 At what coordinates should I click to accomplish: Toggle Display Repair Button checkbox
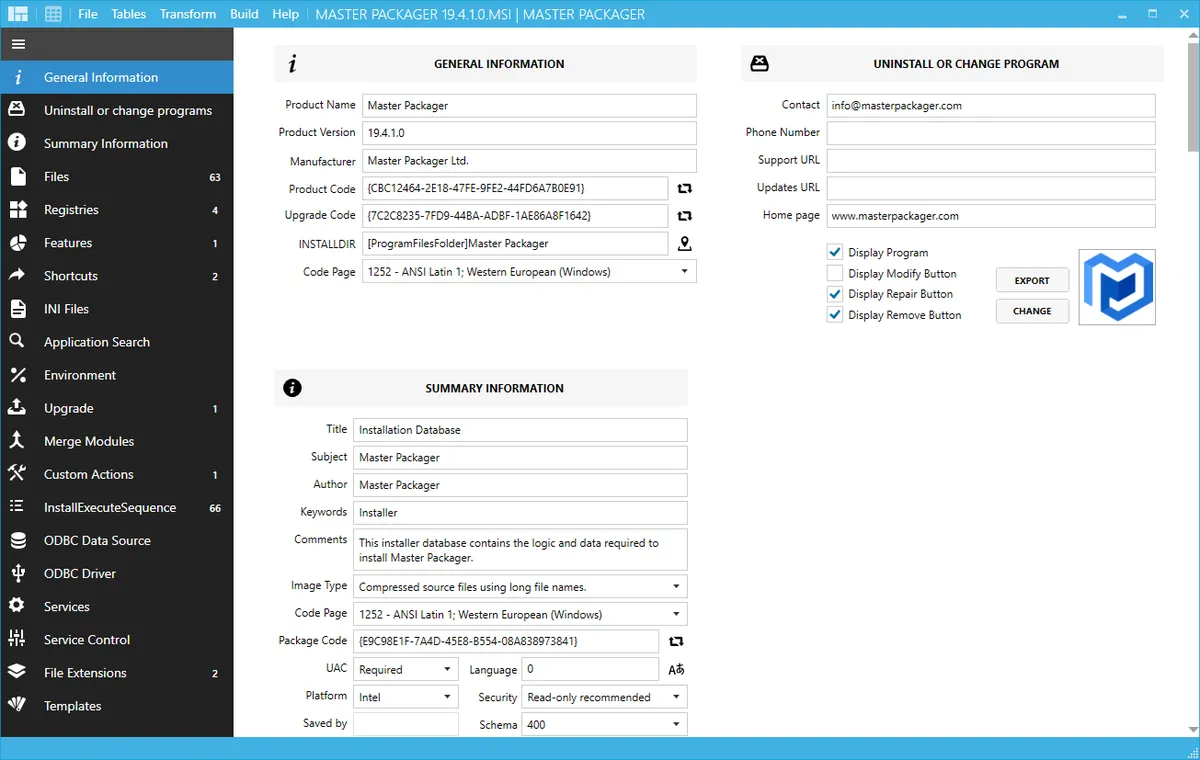point(835,294)
